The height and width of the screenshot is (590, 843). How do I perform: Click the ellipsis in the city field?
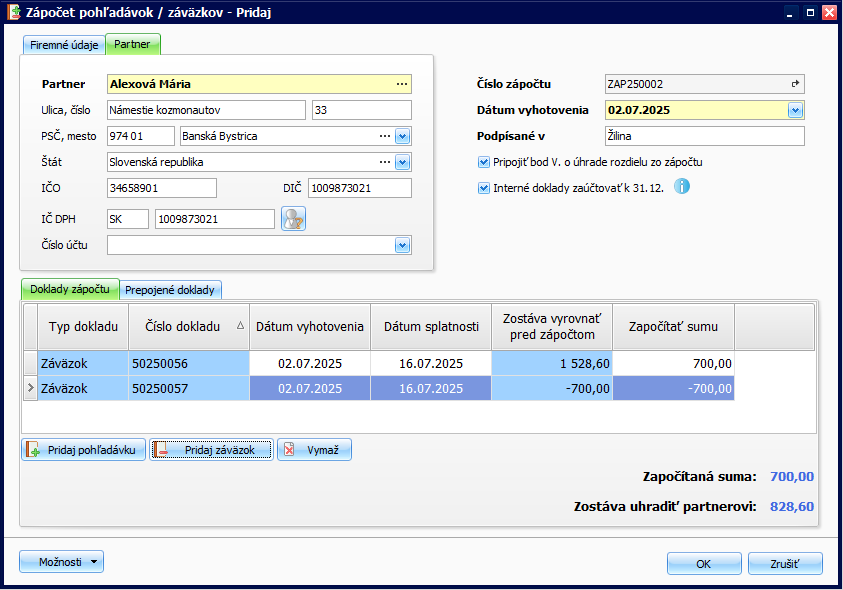(x=384, y=136)
